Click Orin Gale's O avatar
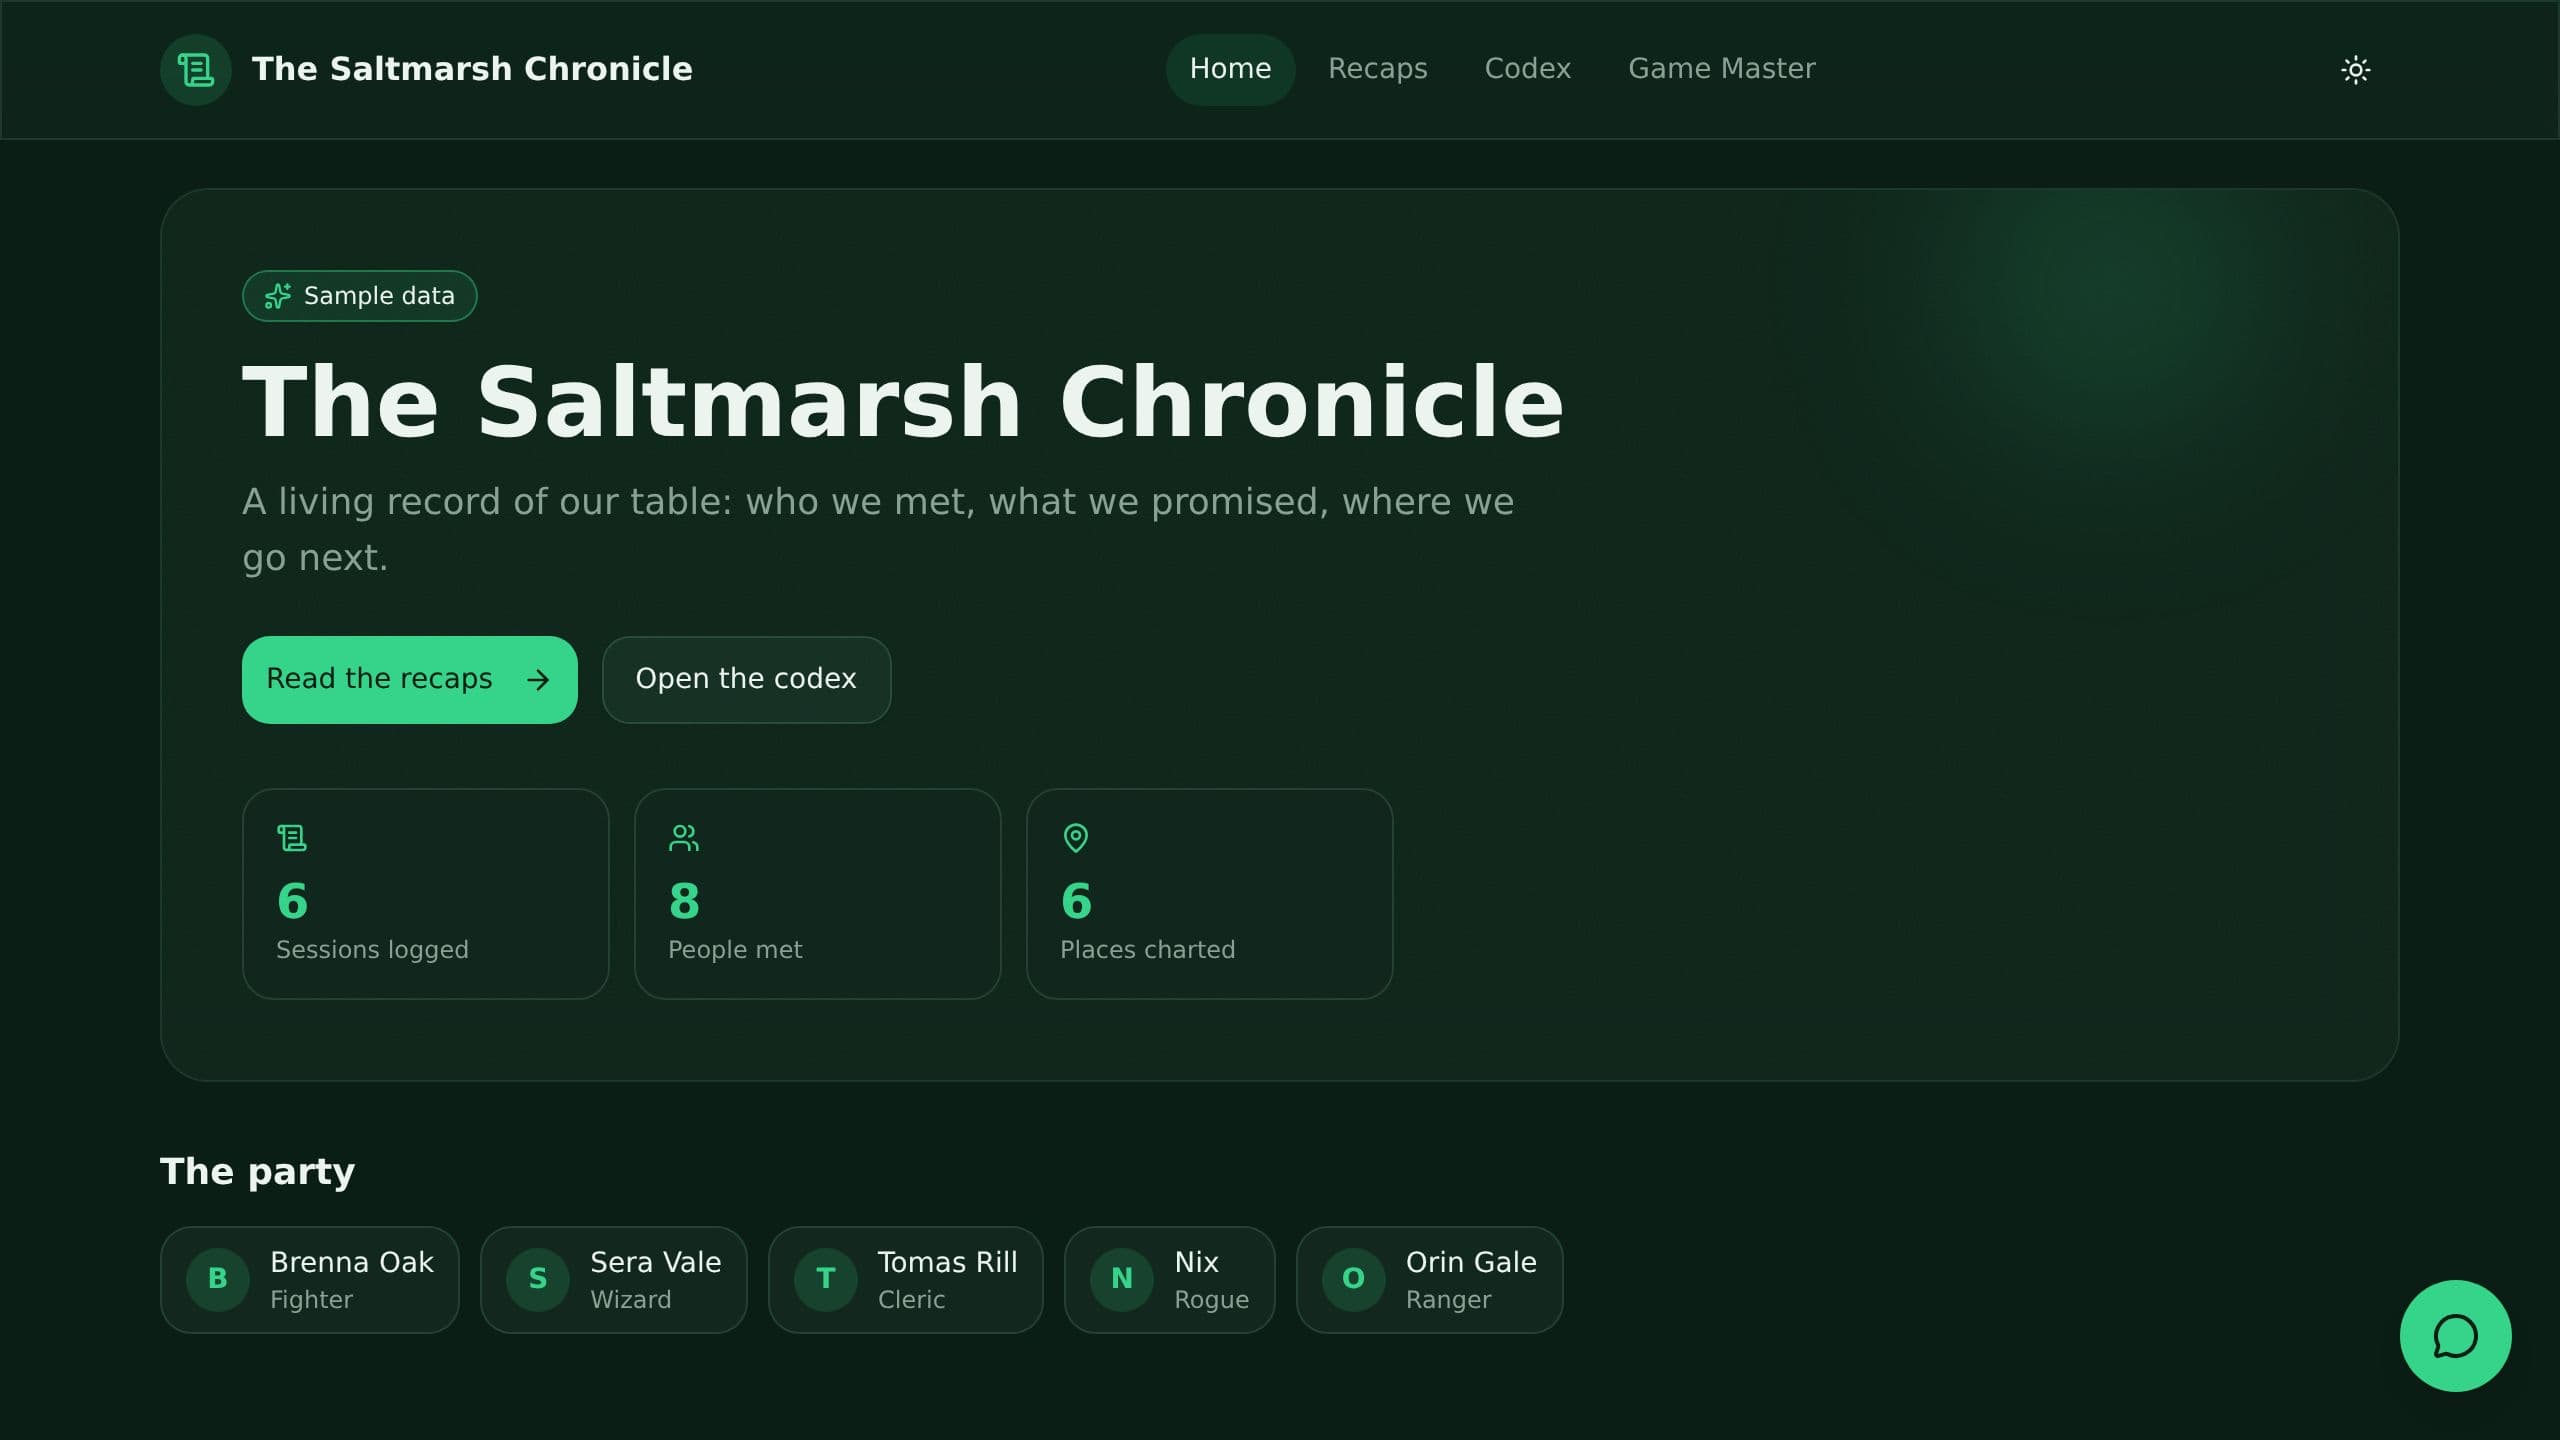The height and width of the screenshot is (1440, 2560). (x=1354, y=1279)
